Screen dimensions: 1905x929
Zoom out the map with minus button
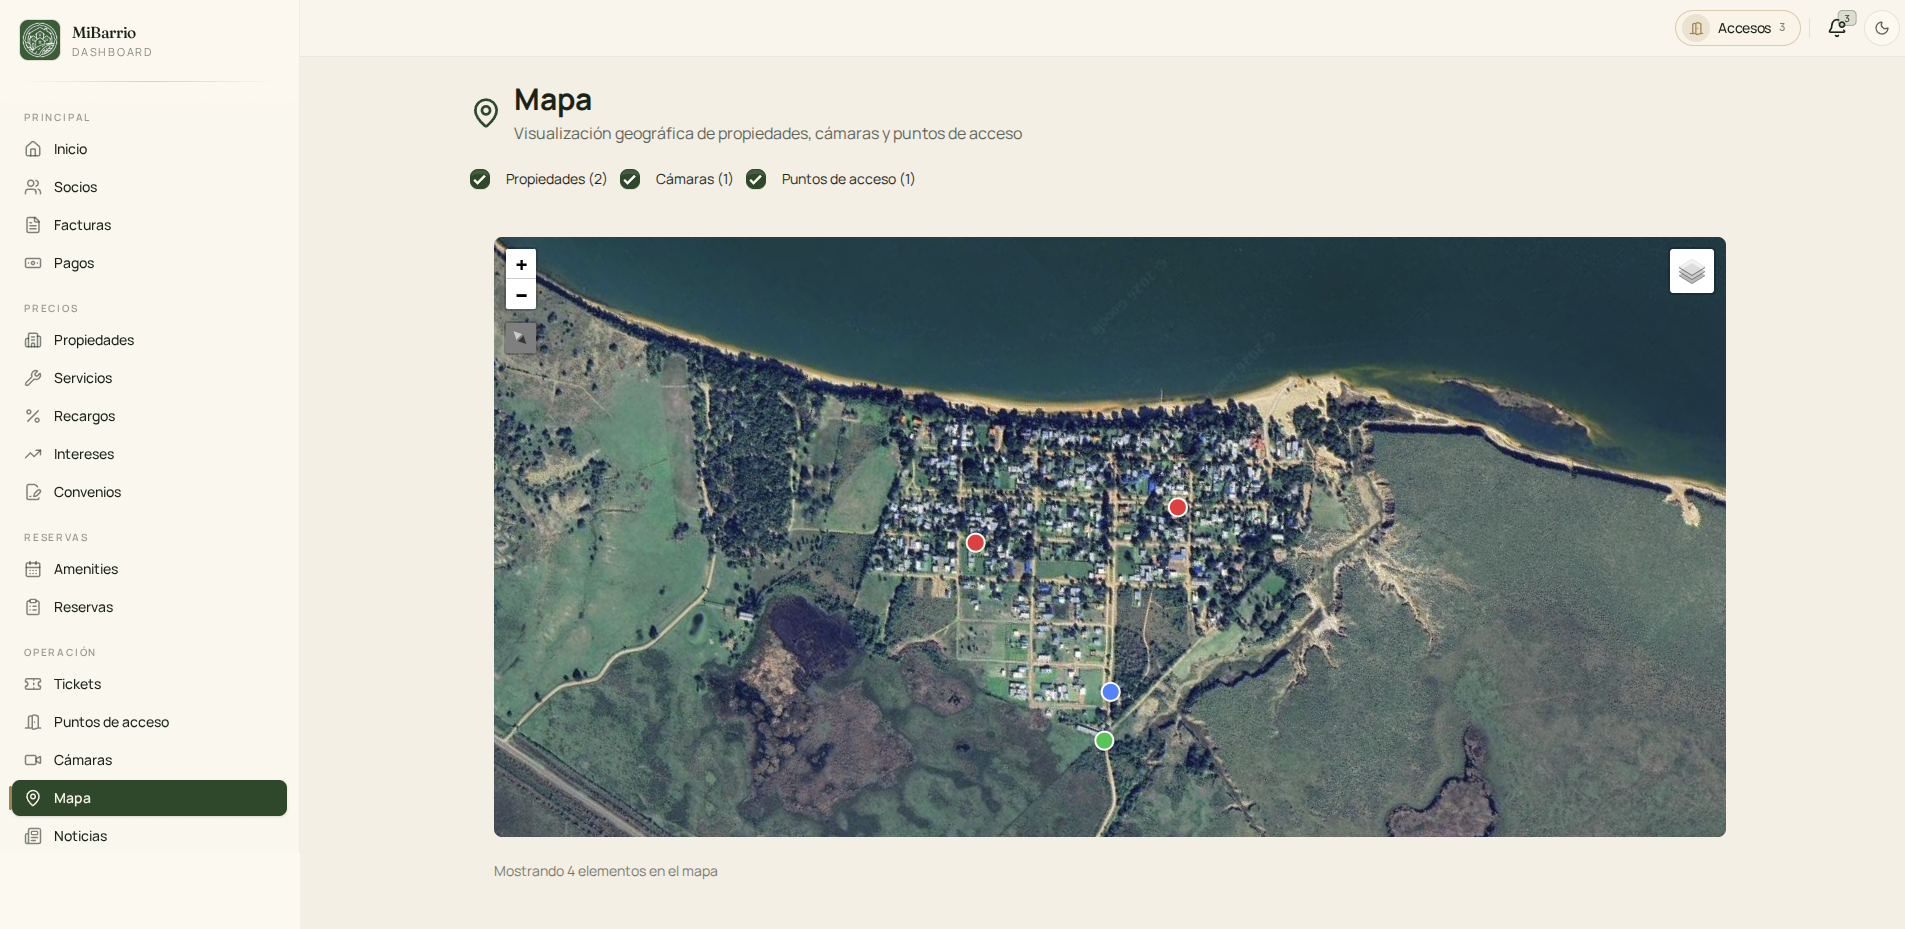(x=521, y=295)
